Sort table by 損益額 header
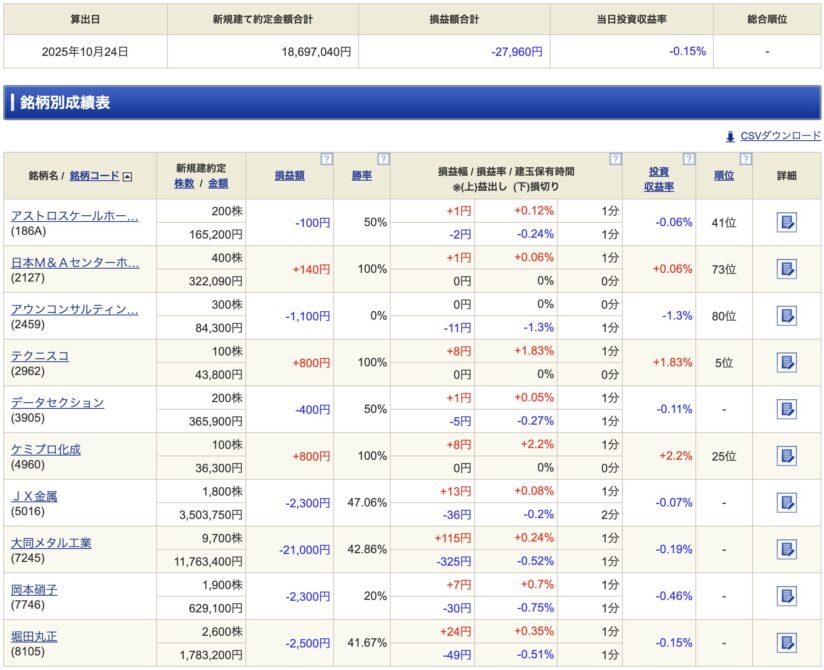This screenshot has width=824, height=670. tap(290, 175)
